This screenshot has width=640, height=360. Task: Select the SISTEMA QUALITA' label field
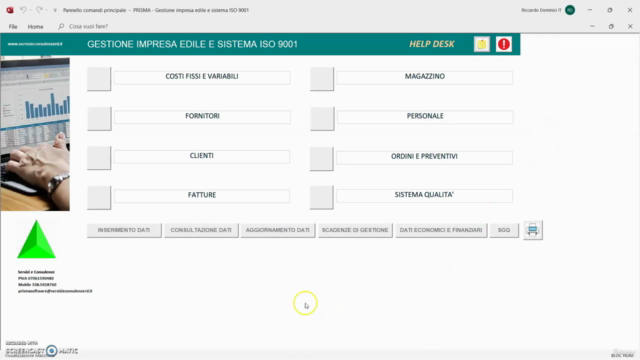(424, 196)
